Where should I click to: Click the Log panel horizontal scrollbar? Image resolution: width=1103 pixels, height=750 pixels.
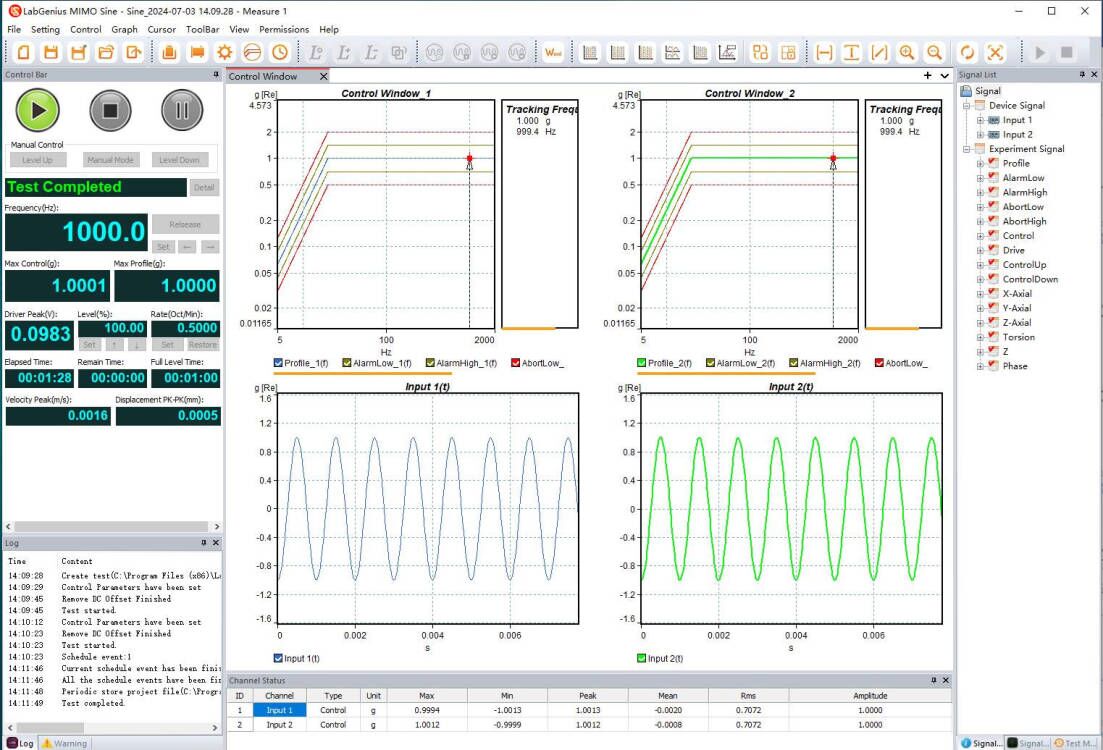point(112,727)
